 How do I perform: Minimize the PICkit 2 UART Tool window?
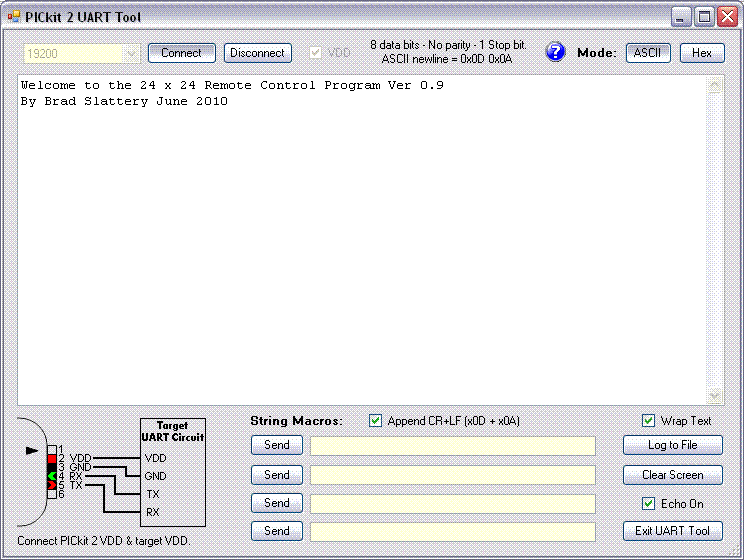click(x=681, y=17)
